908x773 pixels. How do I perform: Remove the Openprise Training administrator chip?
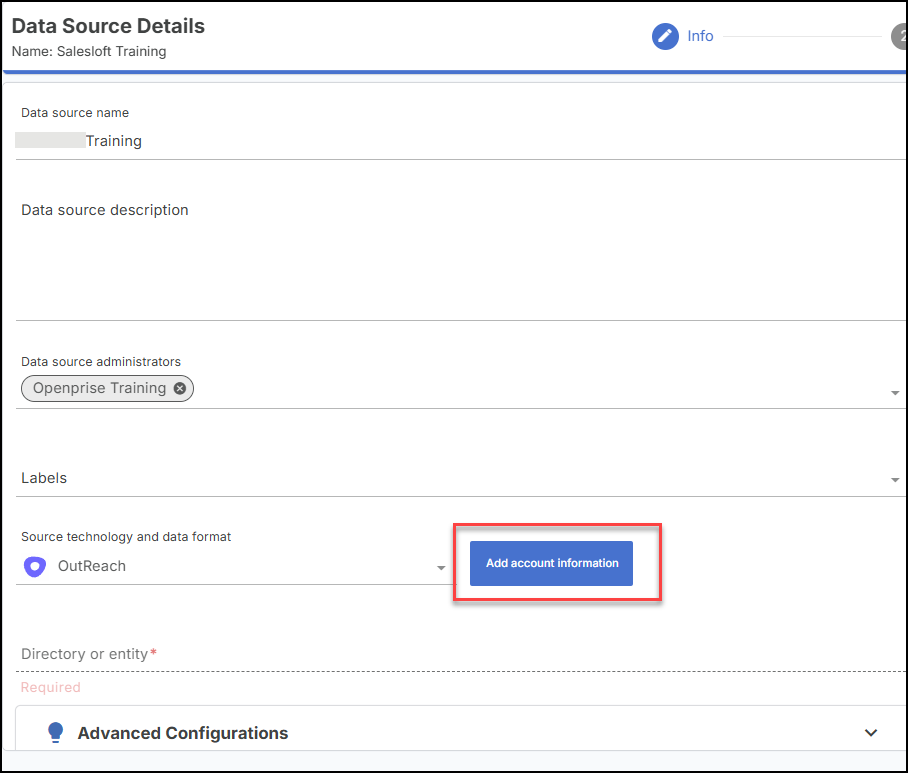pyautogui.click(x=180, y=388)
